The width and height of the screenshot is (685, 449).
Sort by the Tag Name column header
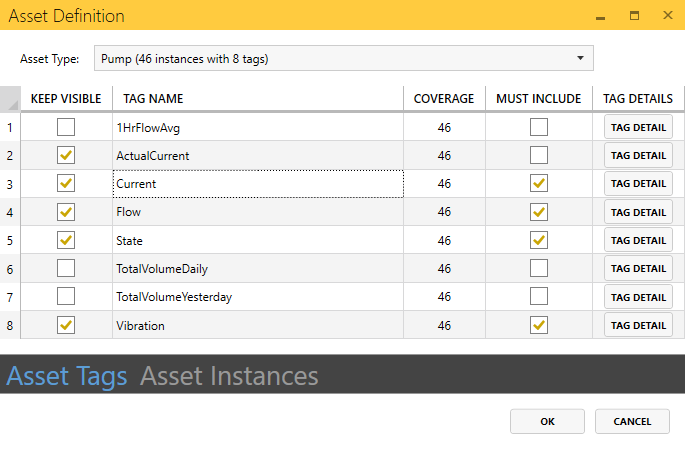click(x=257, y=98)
